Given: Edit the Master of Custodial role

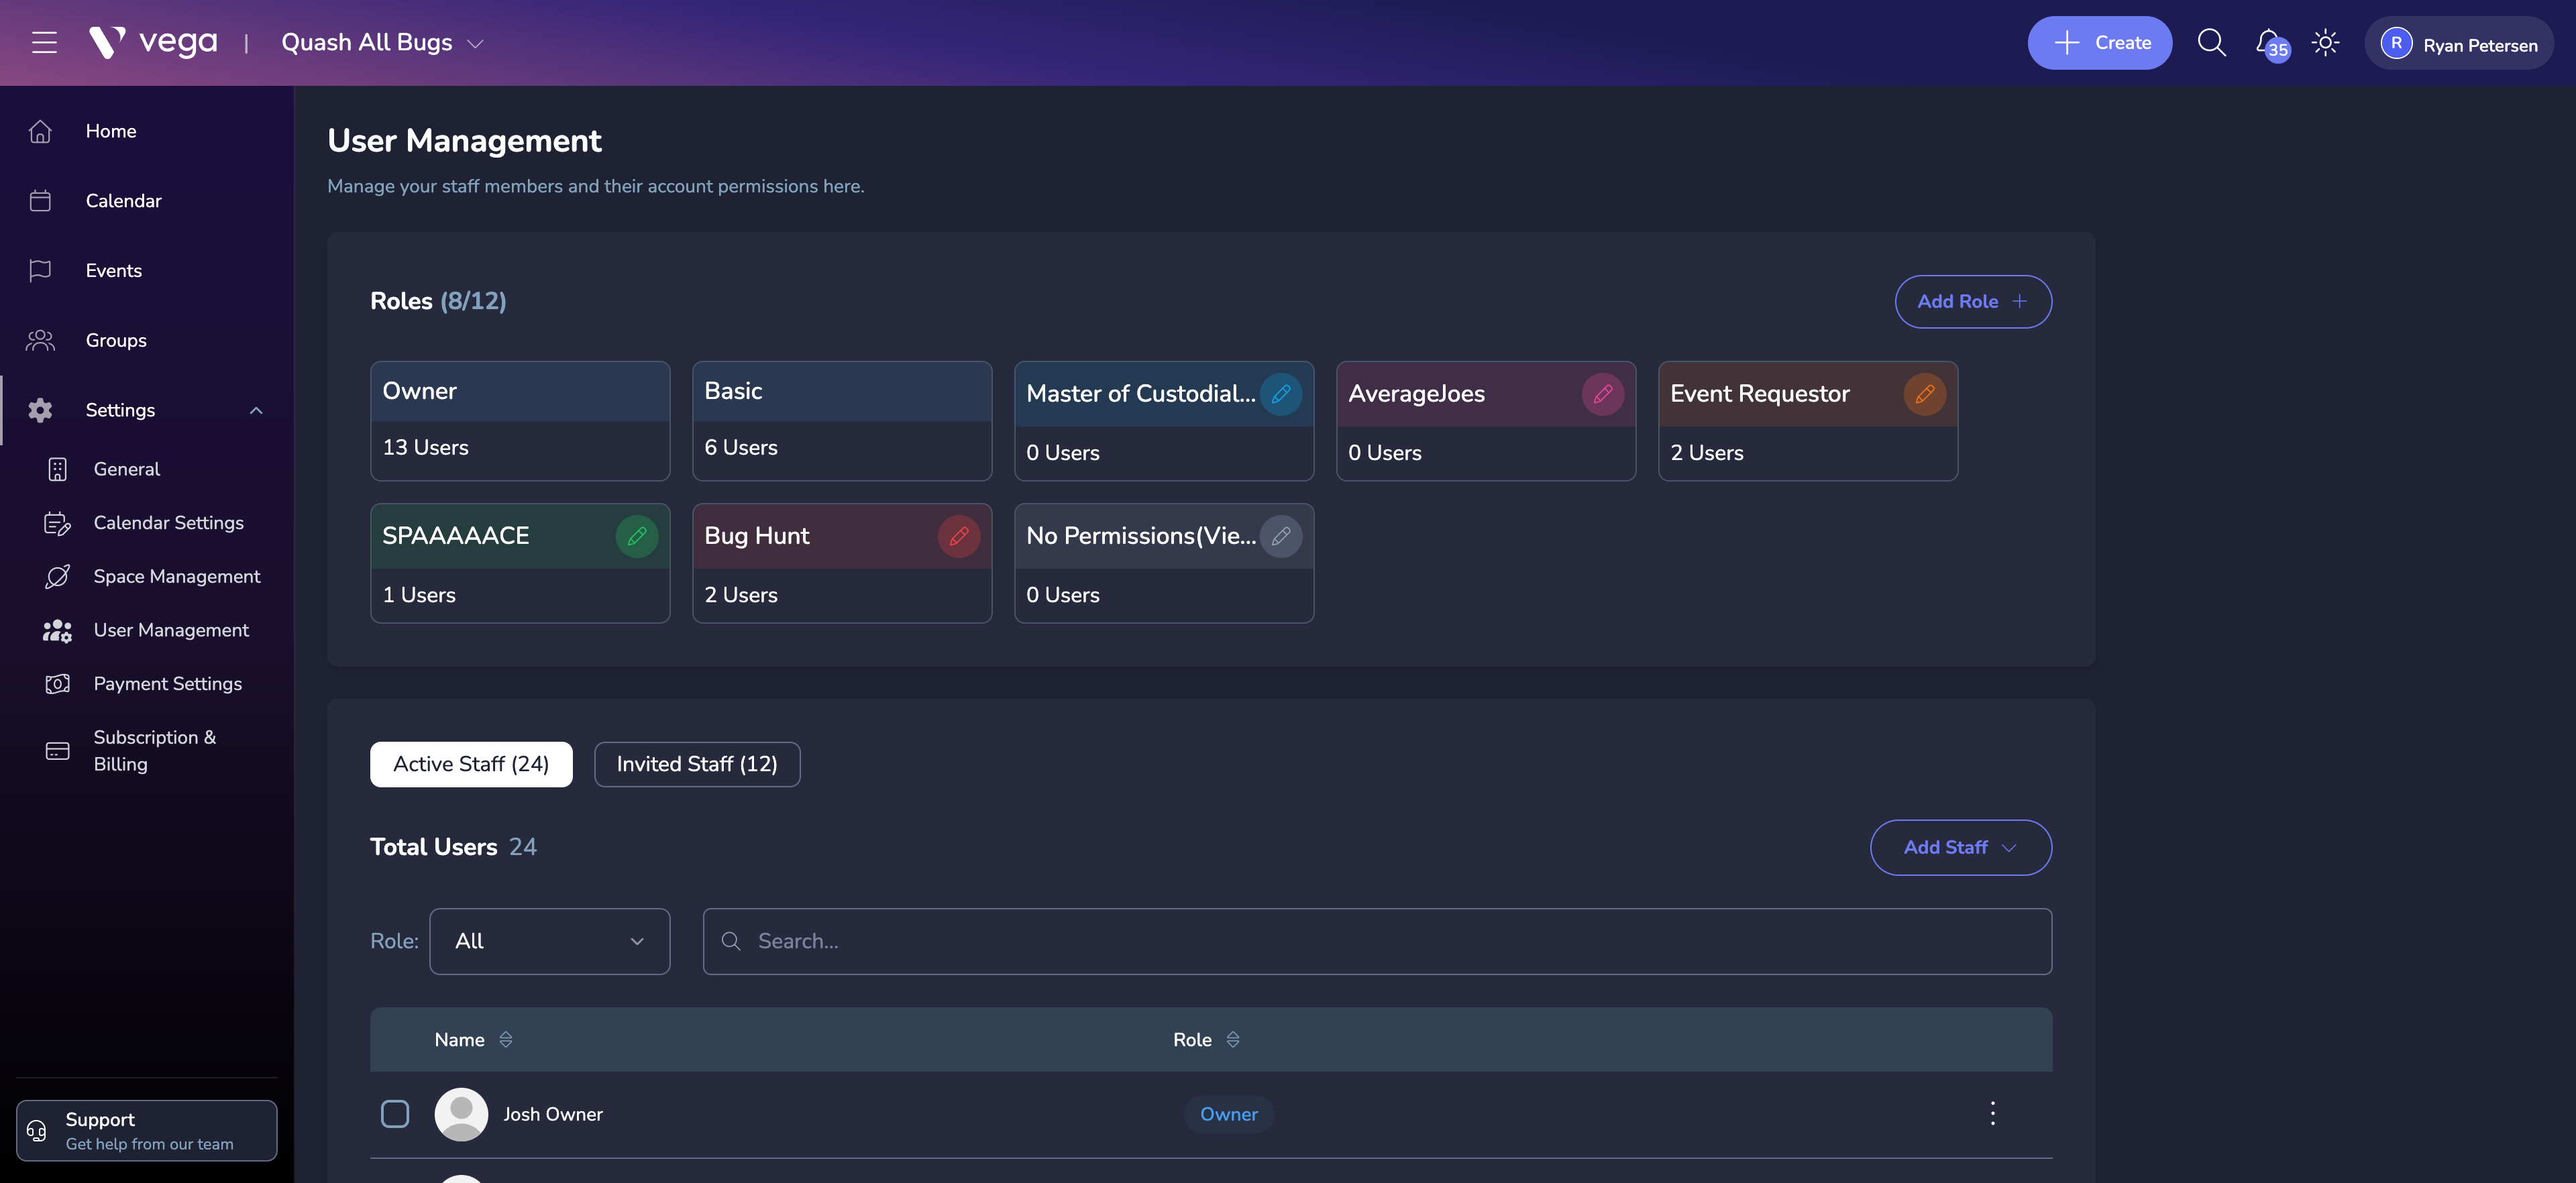Looking at the screenshot, I should pyautogui.click(x=1281, y=393).
